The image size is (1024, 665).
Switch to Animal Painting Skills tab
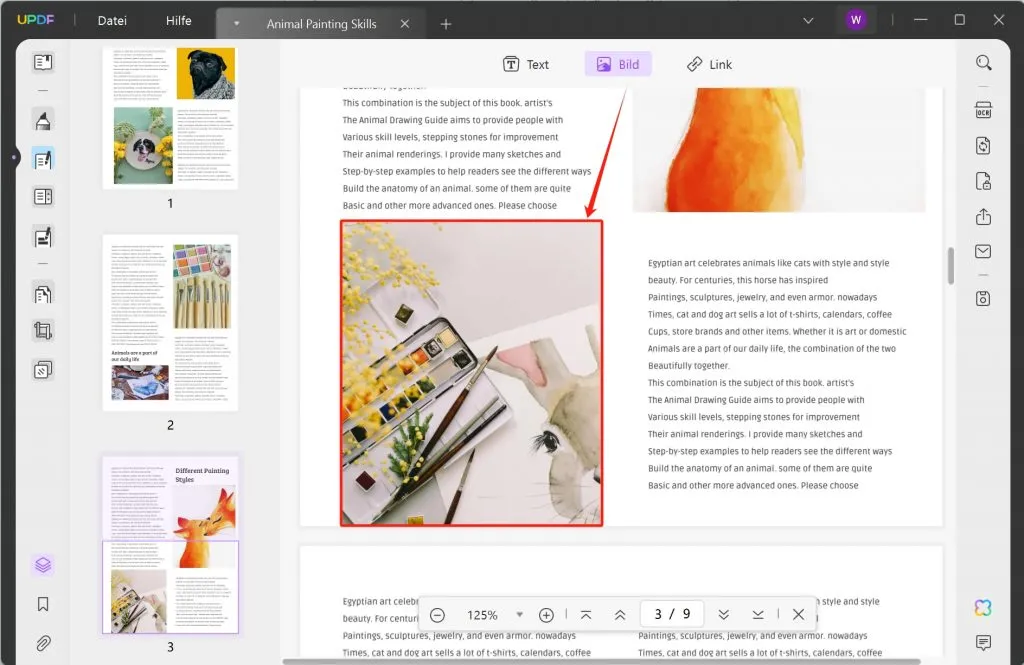pyautogui.click(x=321, y=24)
